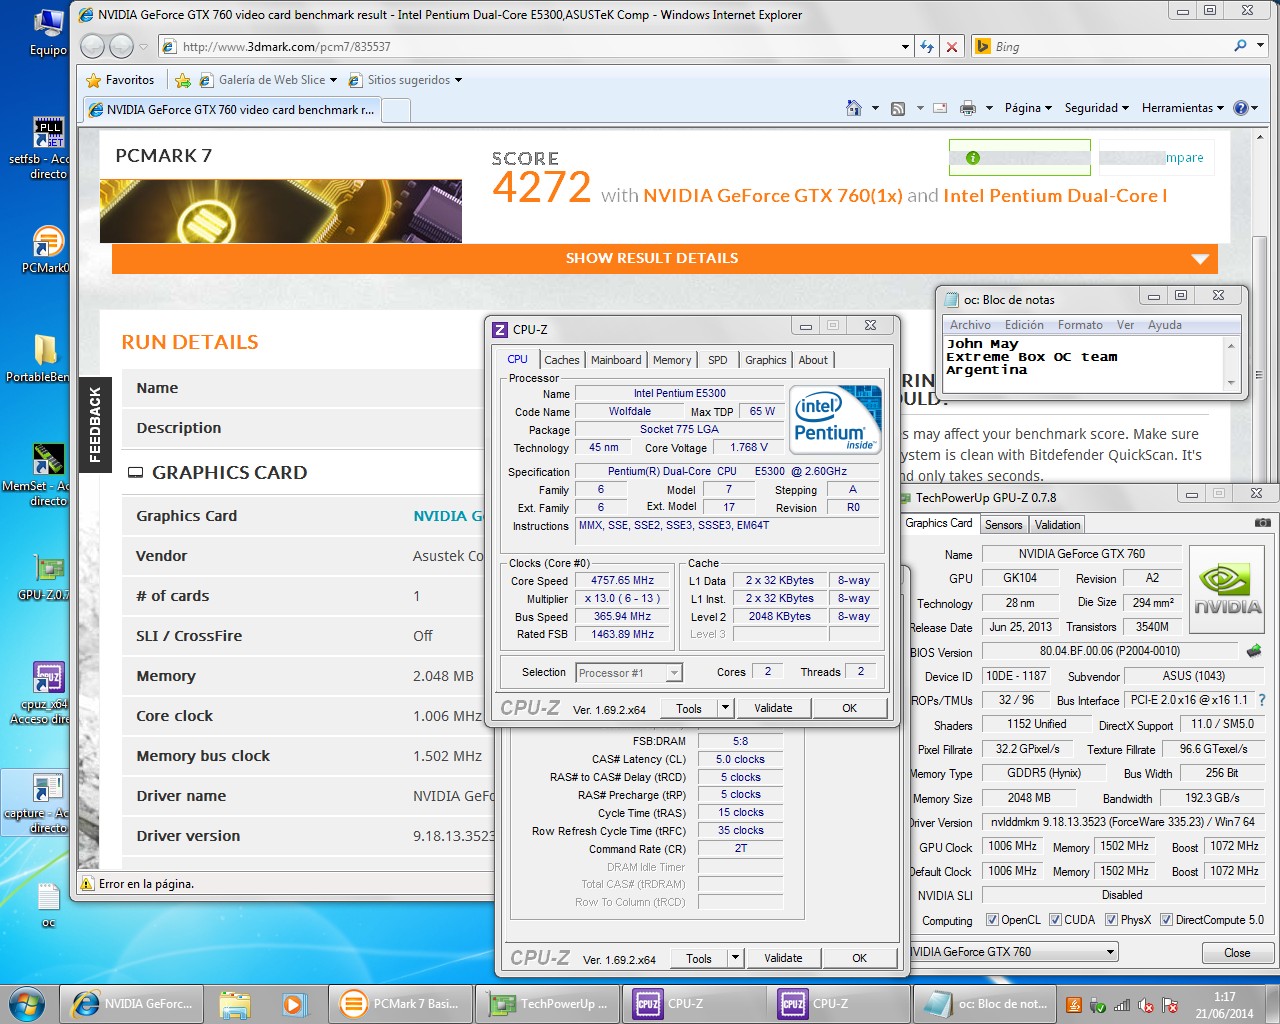Open the IE Help question icon
Viewport: 1280px width, 1024px height.
1240,108
